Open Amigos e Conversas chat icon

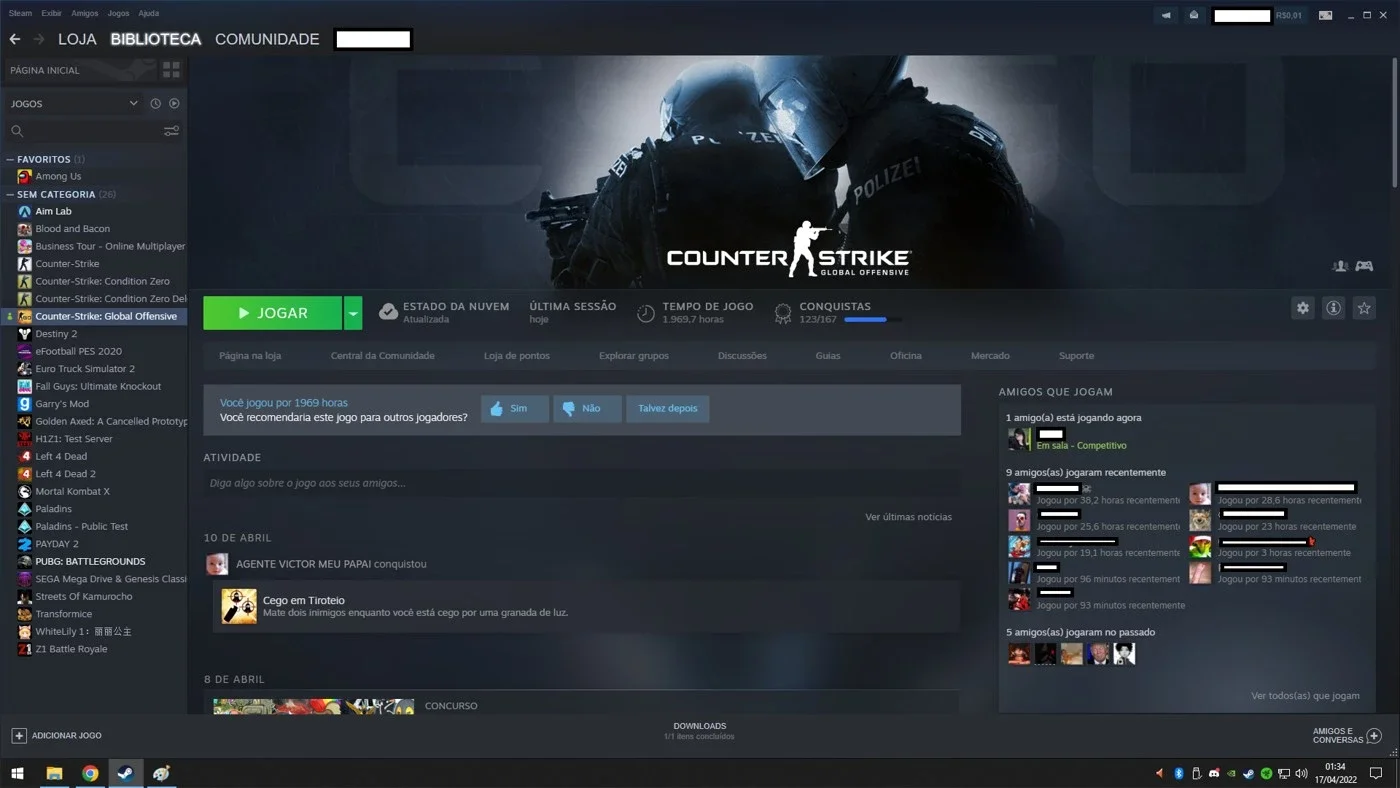tap(1374, 735)
